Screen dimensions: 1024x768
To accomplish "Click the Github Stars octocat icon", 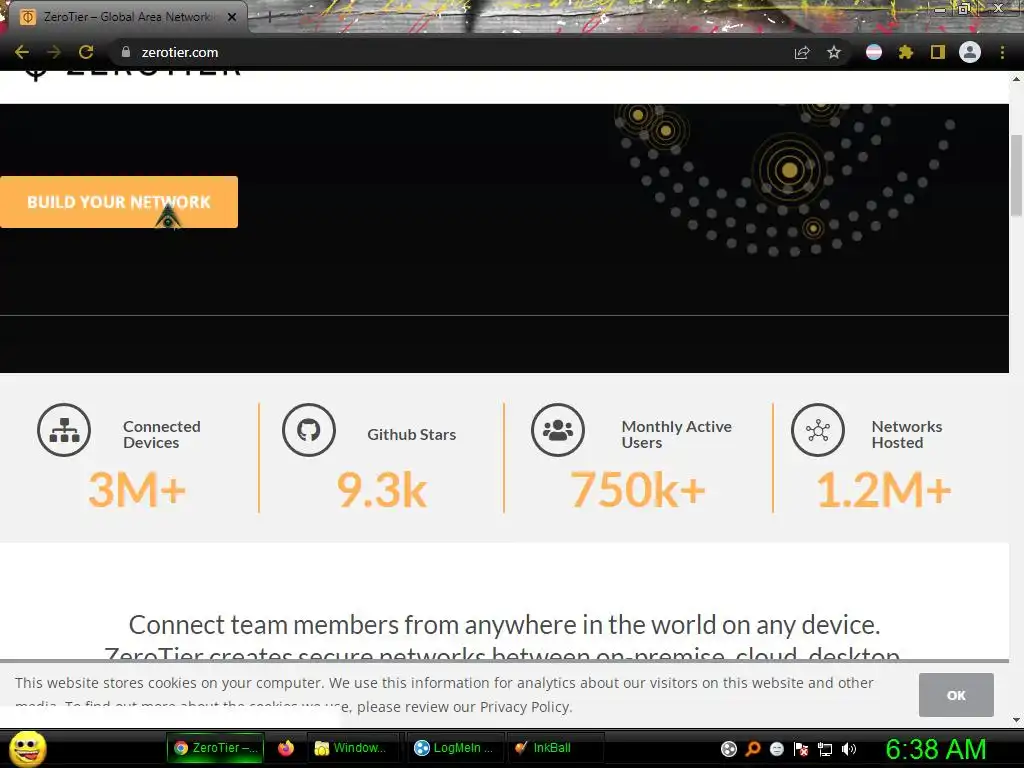I will click(x=309, y=430).
